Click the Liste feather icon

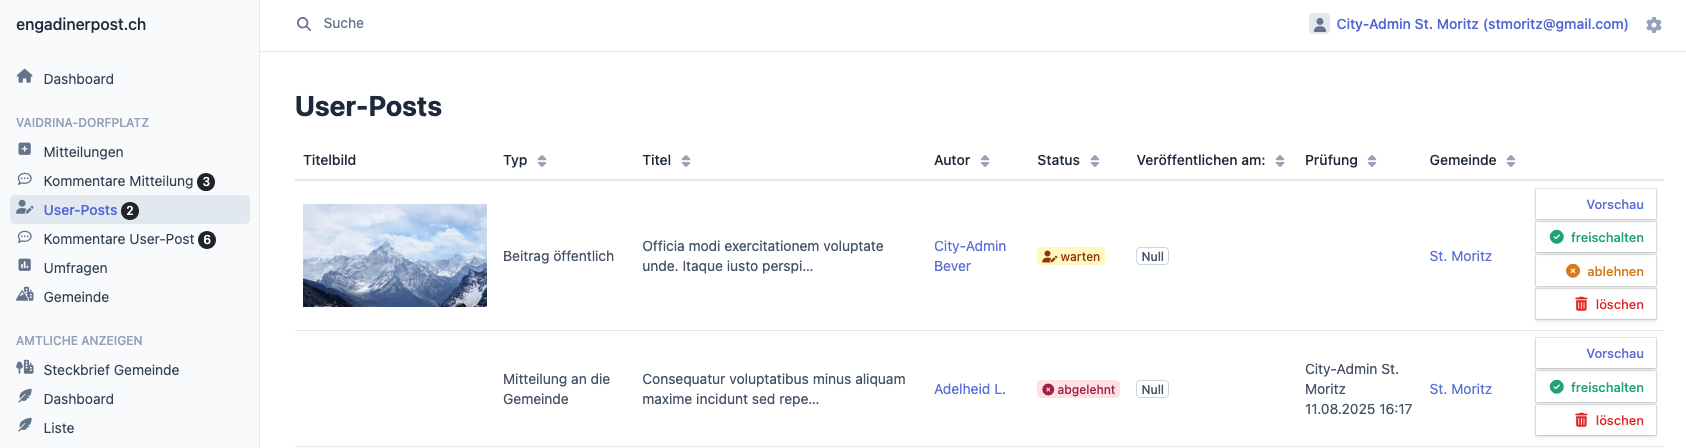pyautogui.click(x=25, y=426)
